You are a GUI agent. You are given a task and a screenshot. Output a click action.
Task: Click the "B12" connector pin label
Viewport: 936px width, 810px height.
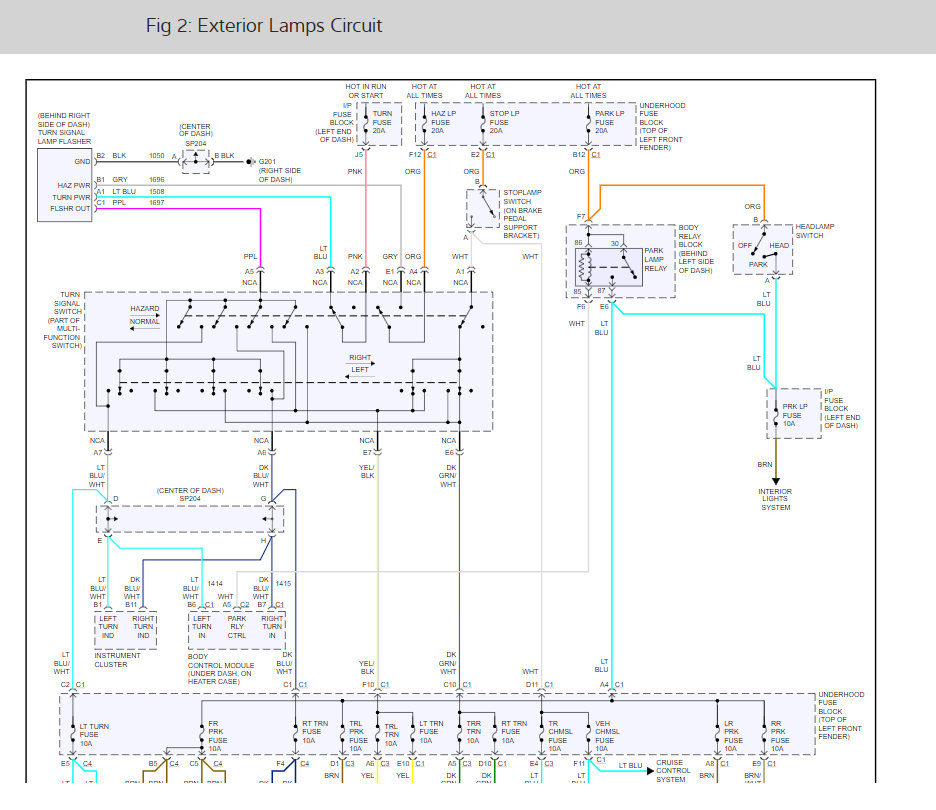(x=578, y=155)
